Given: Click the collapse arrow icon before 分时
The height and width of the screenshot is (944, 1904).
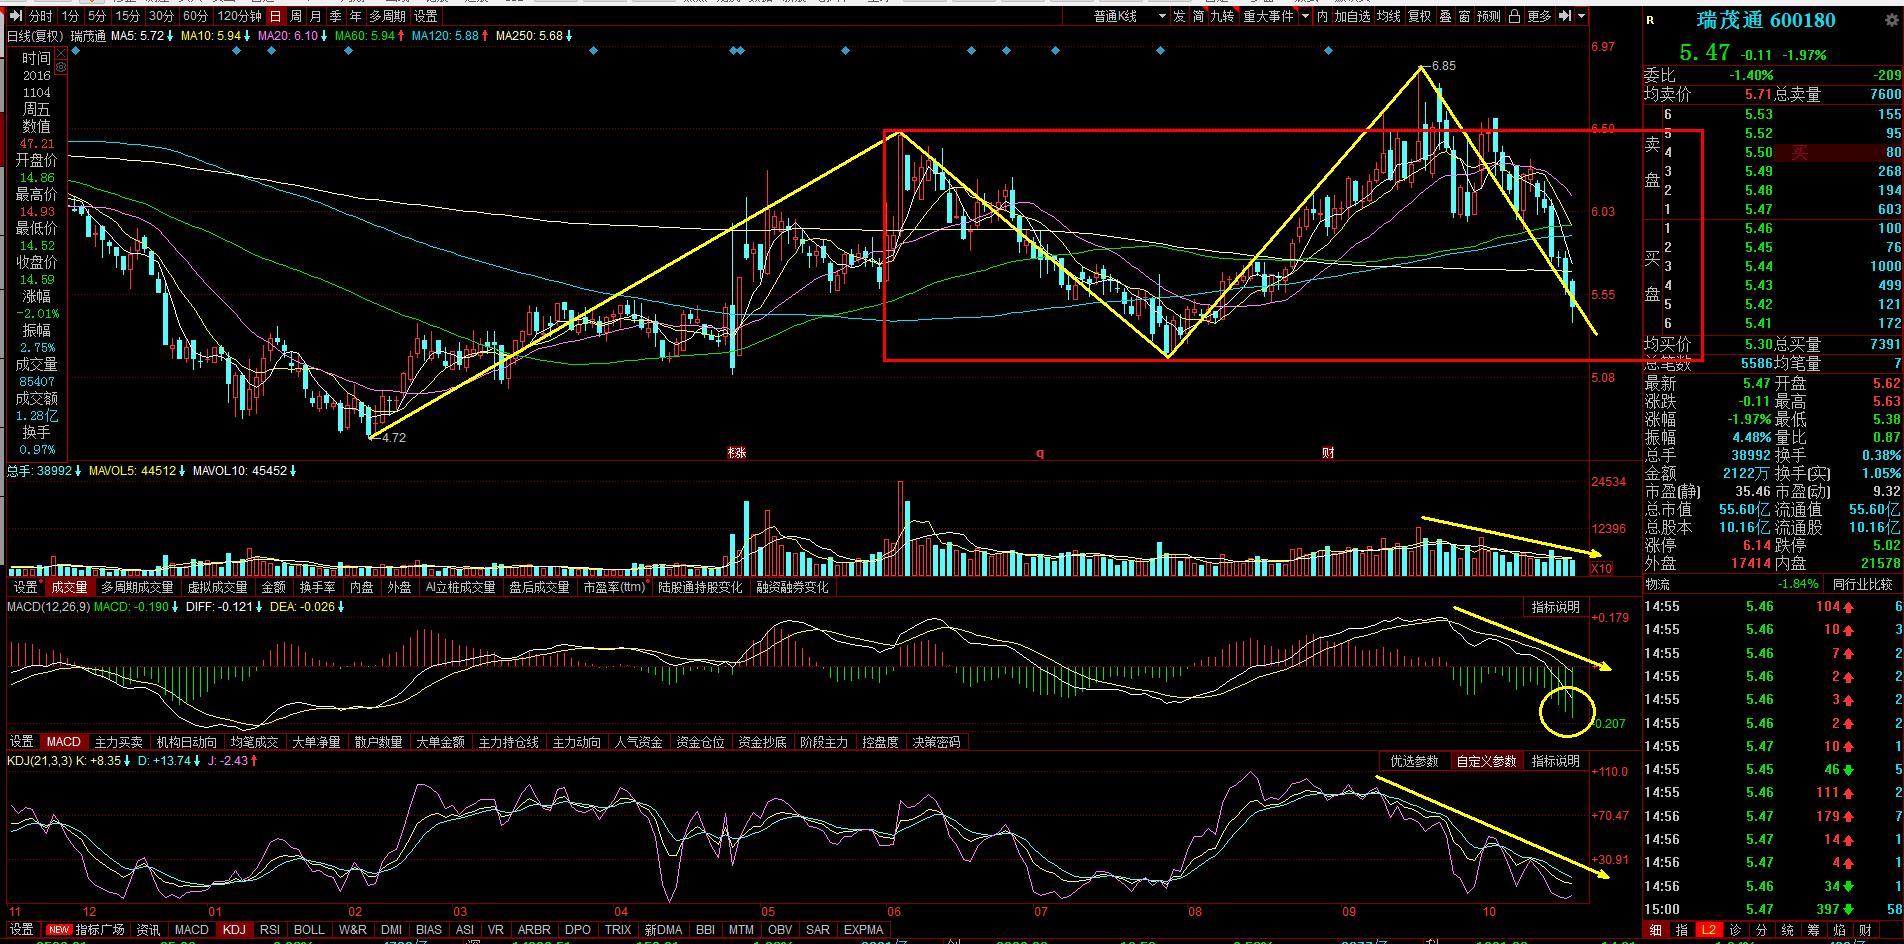Looking at the screenshot, I should (13, 16).
